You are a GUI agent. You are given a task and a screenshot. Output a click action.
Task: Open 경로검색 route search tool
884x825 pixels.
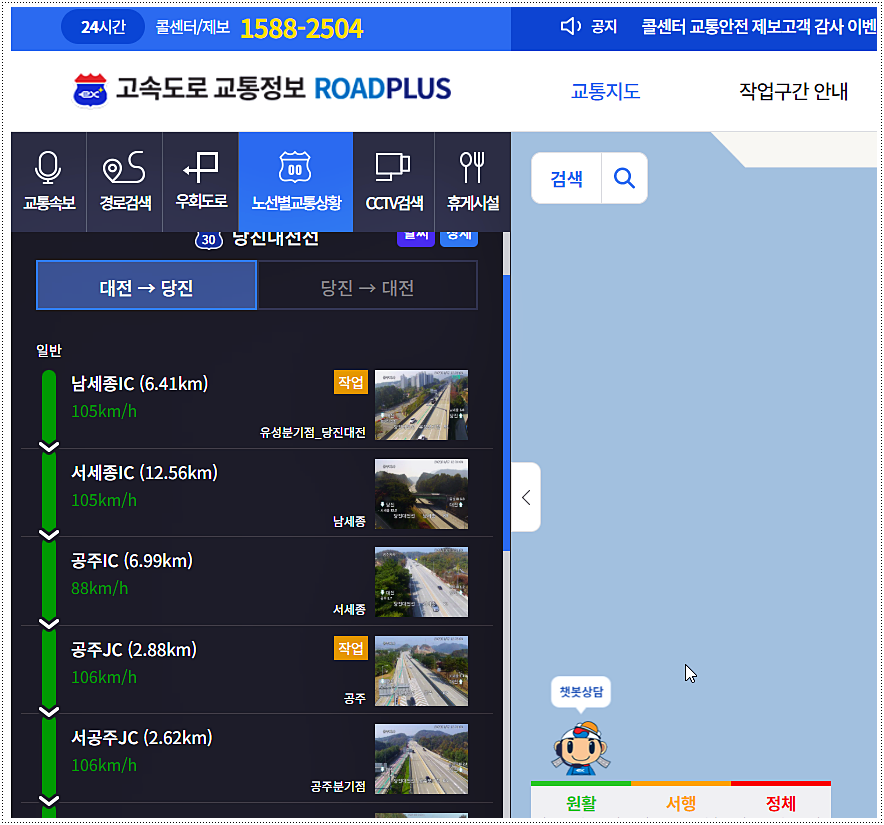(123, 181)
